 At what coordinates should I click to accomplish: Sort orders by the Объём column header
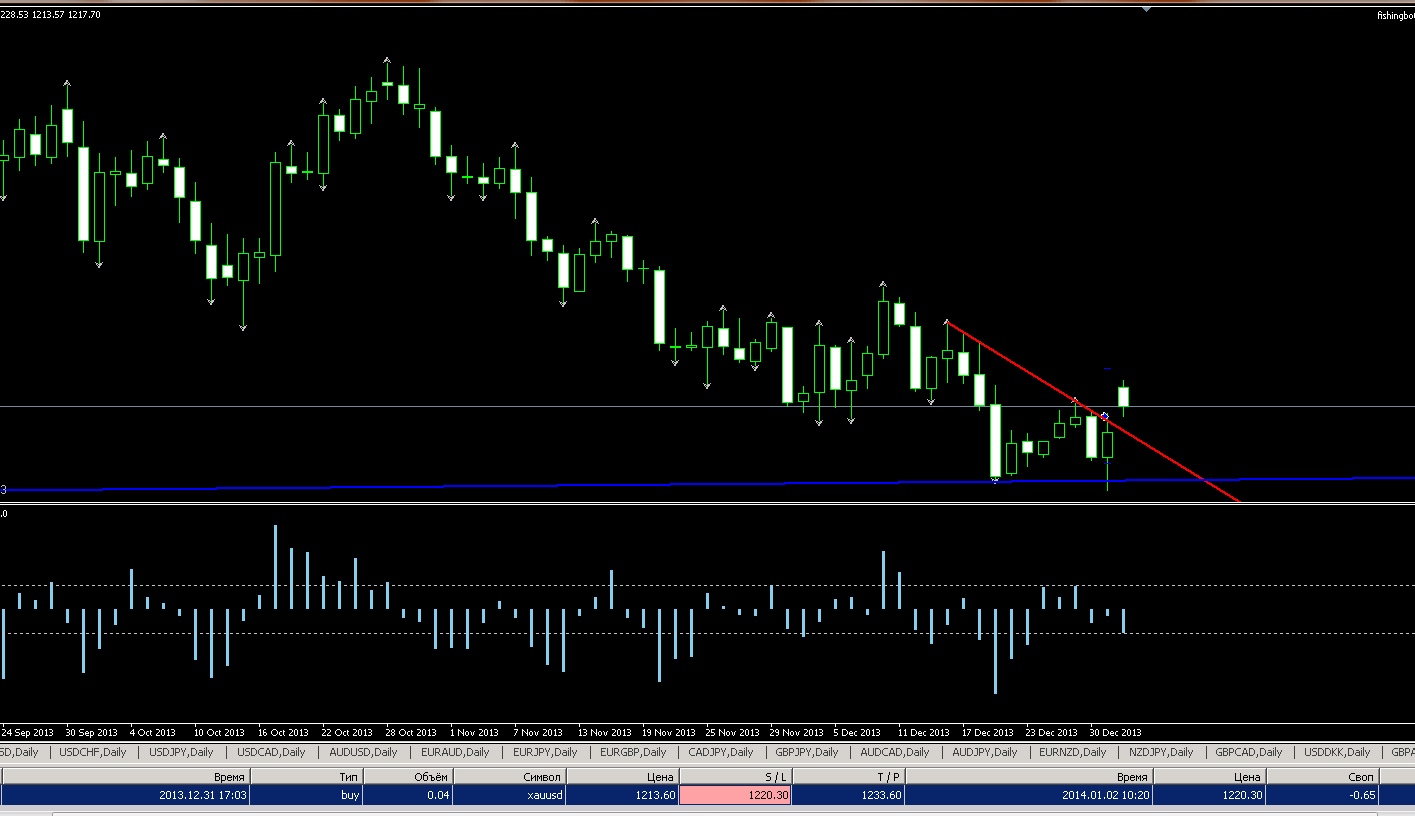coord(408,776)
